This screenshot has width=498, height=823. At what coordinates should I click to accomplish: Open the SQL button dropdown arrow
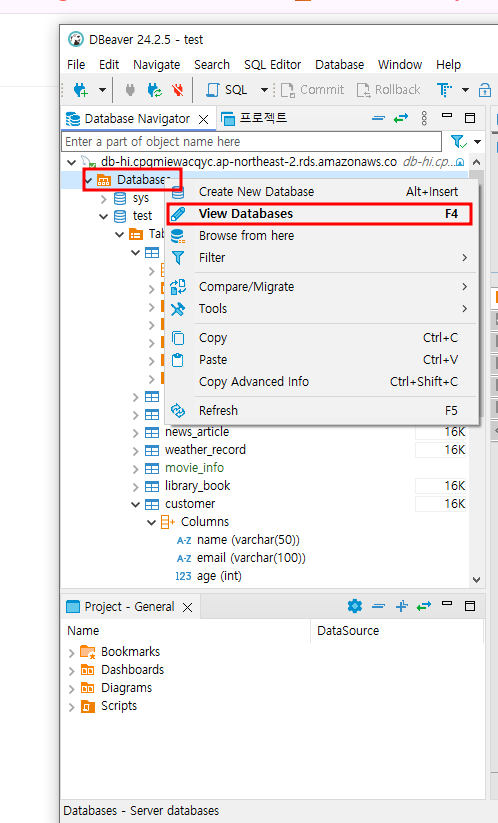coord(264,90)
